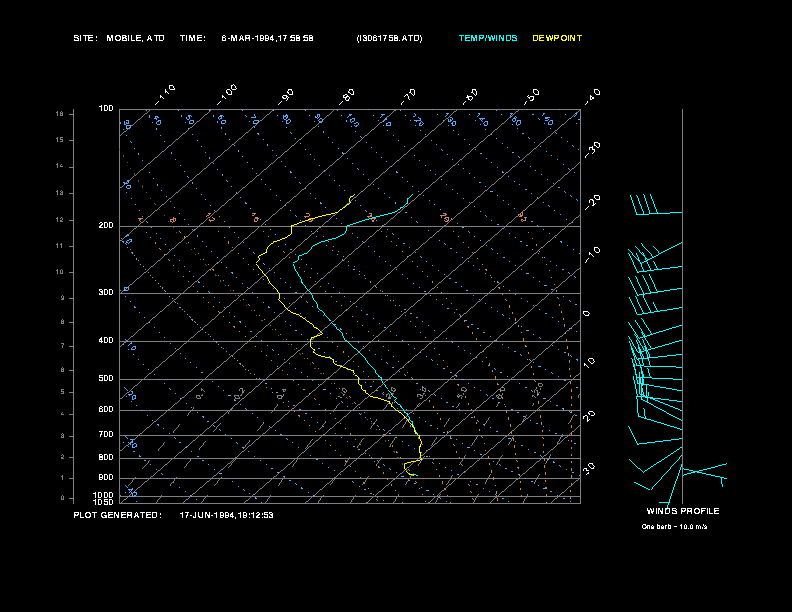Click the 9 km mark on height axis

tap(63, 298)
